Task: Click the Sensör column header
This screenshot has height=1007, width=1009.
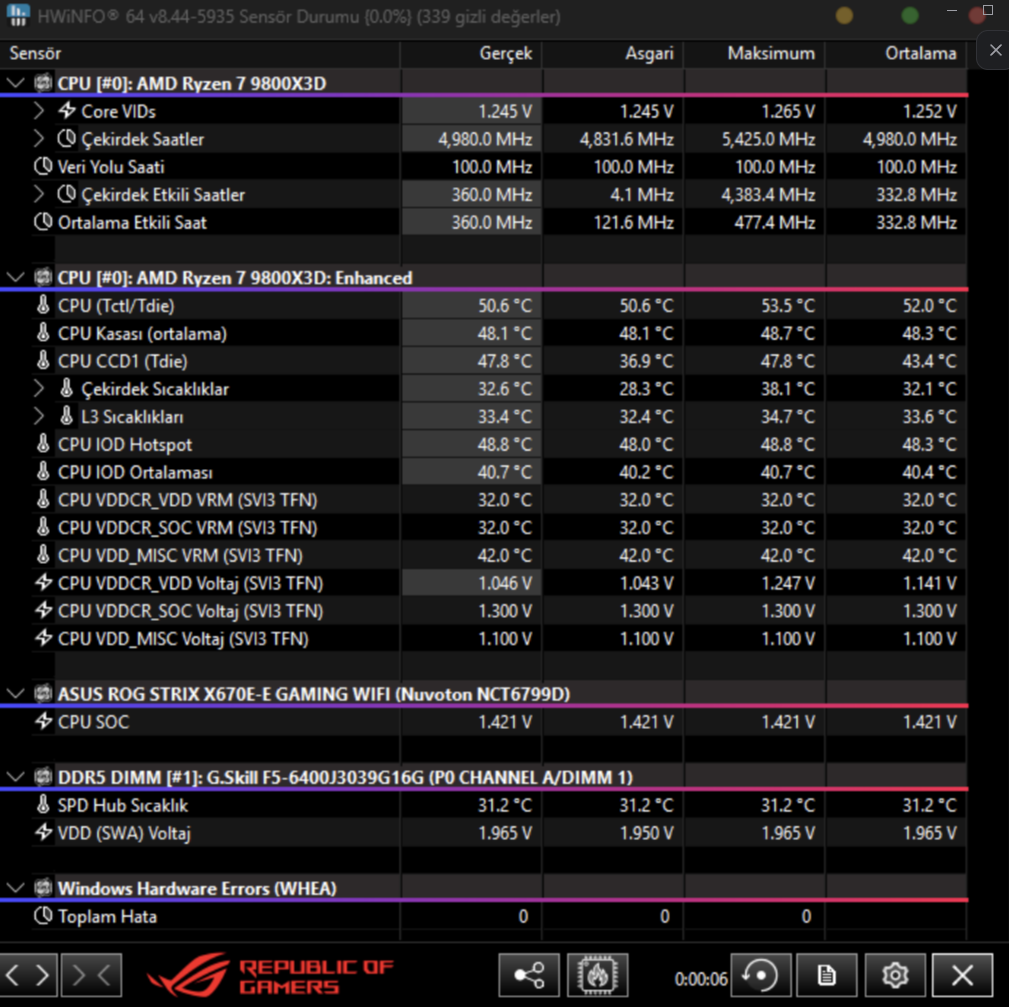Action: click(x=199, y=53)
